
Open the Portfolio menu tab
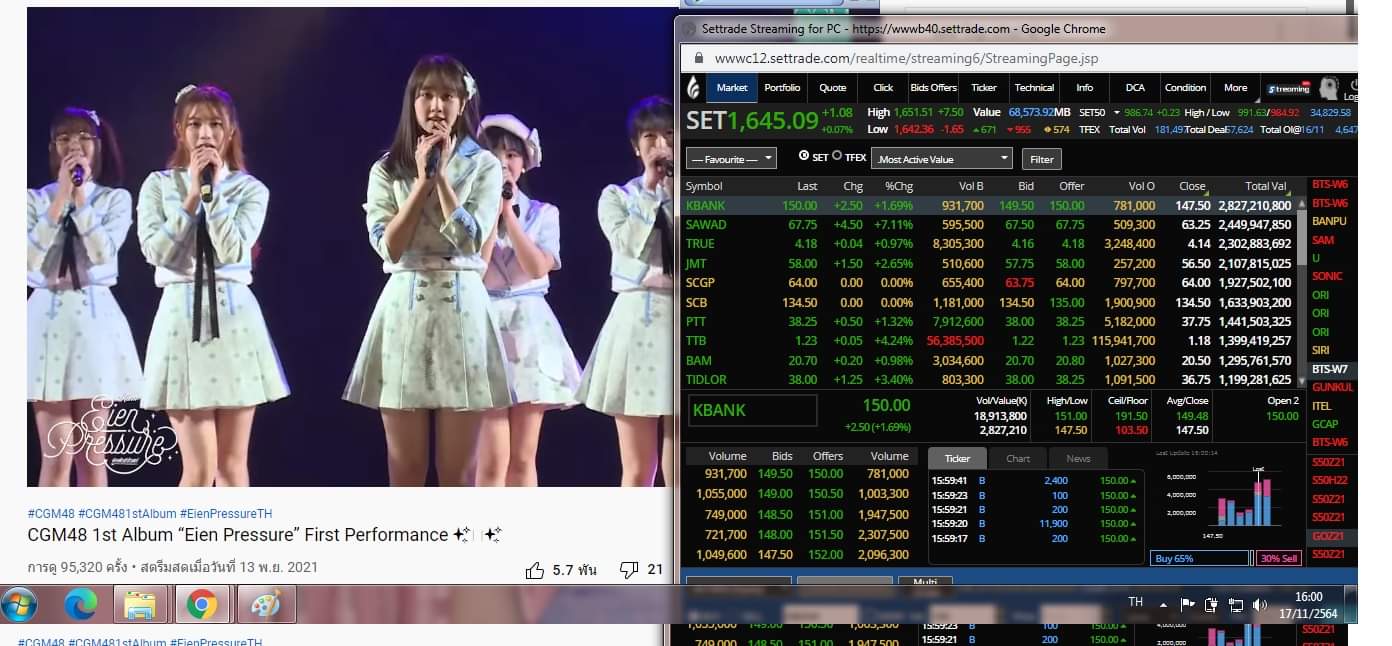782,88
